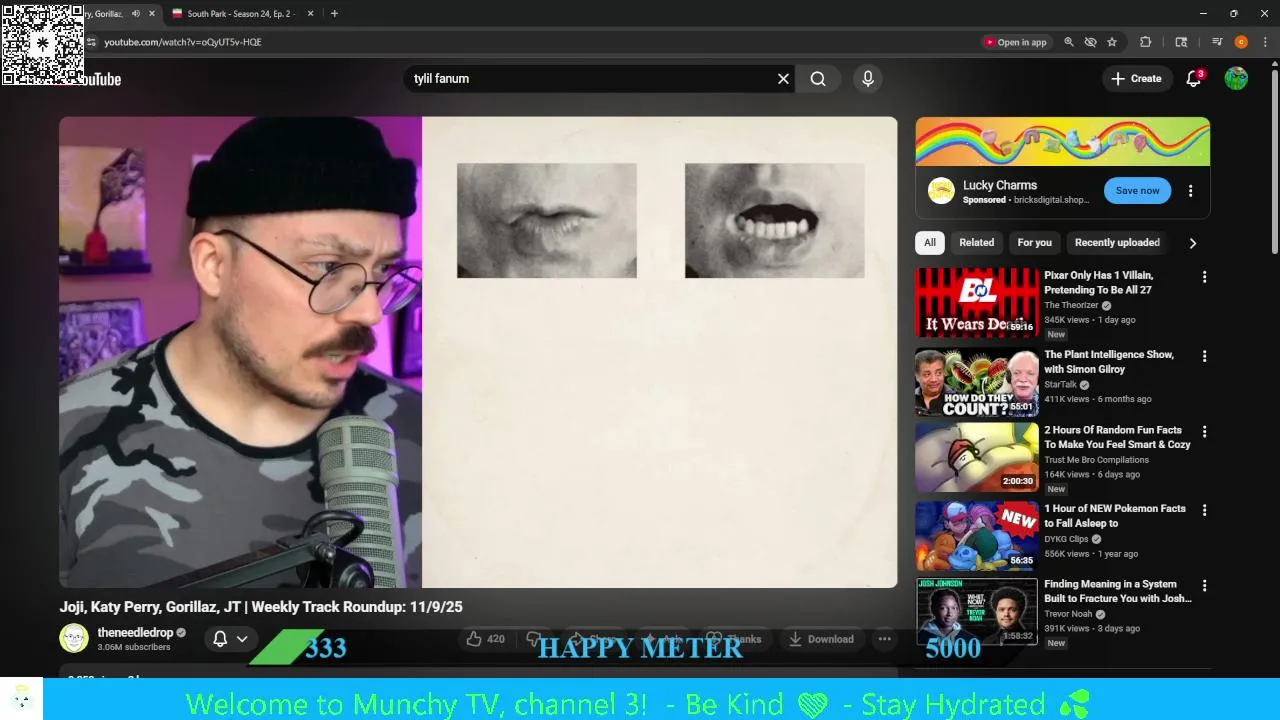Click the YouTube logo

click(100, 79)
